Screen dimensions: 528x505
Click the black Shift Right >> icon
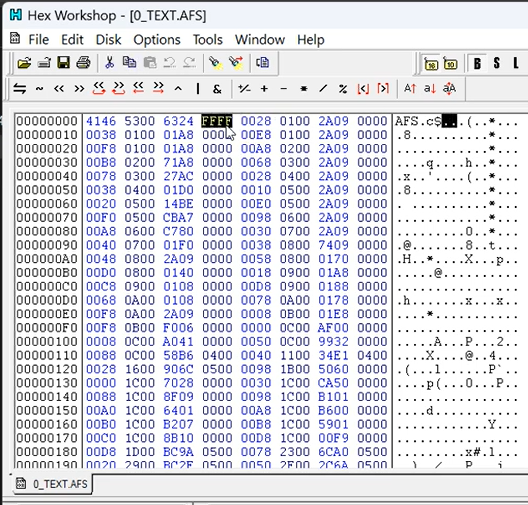[x=79, y=89]
